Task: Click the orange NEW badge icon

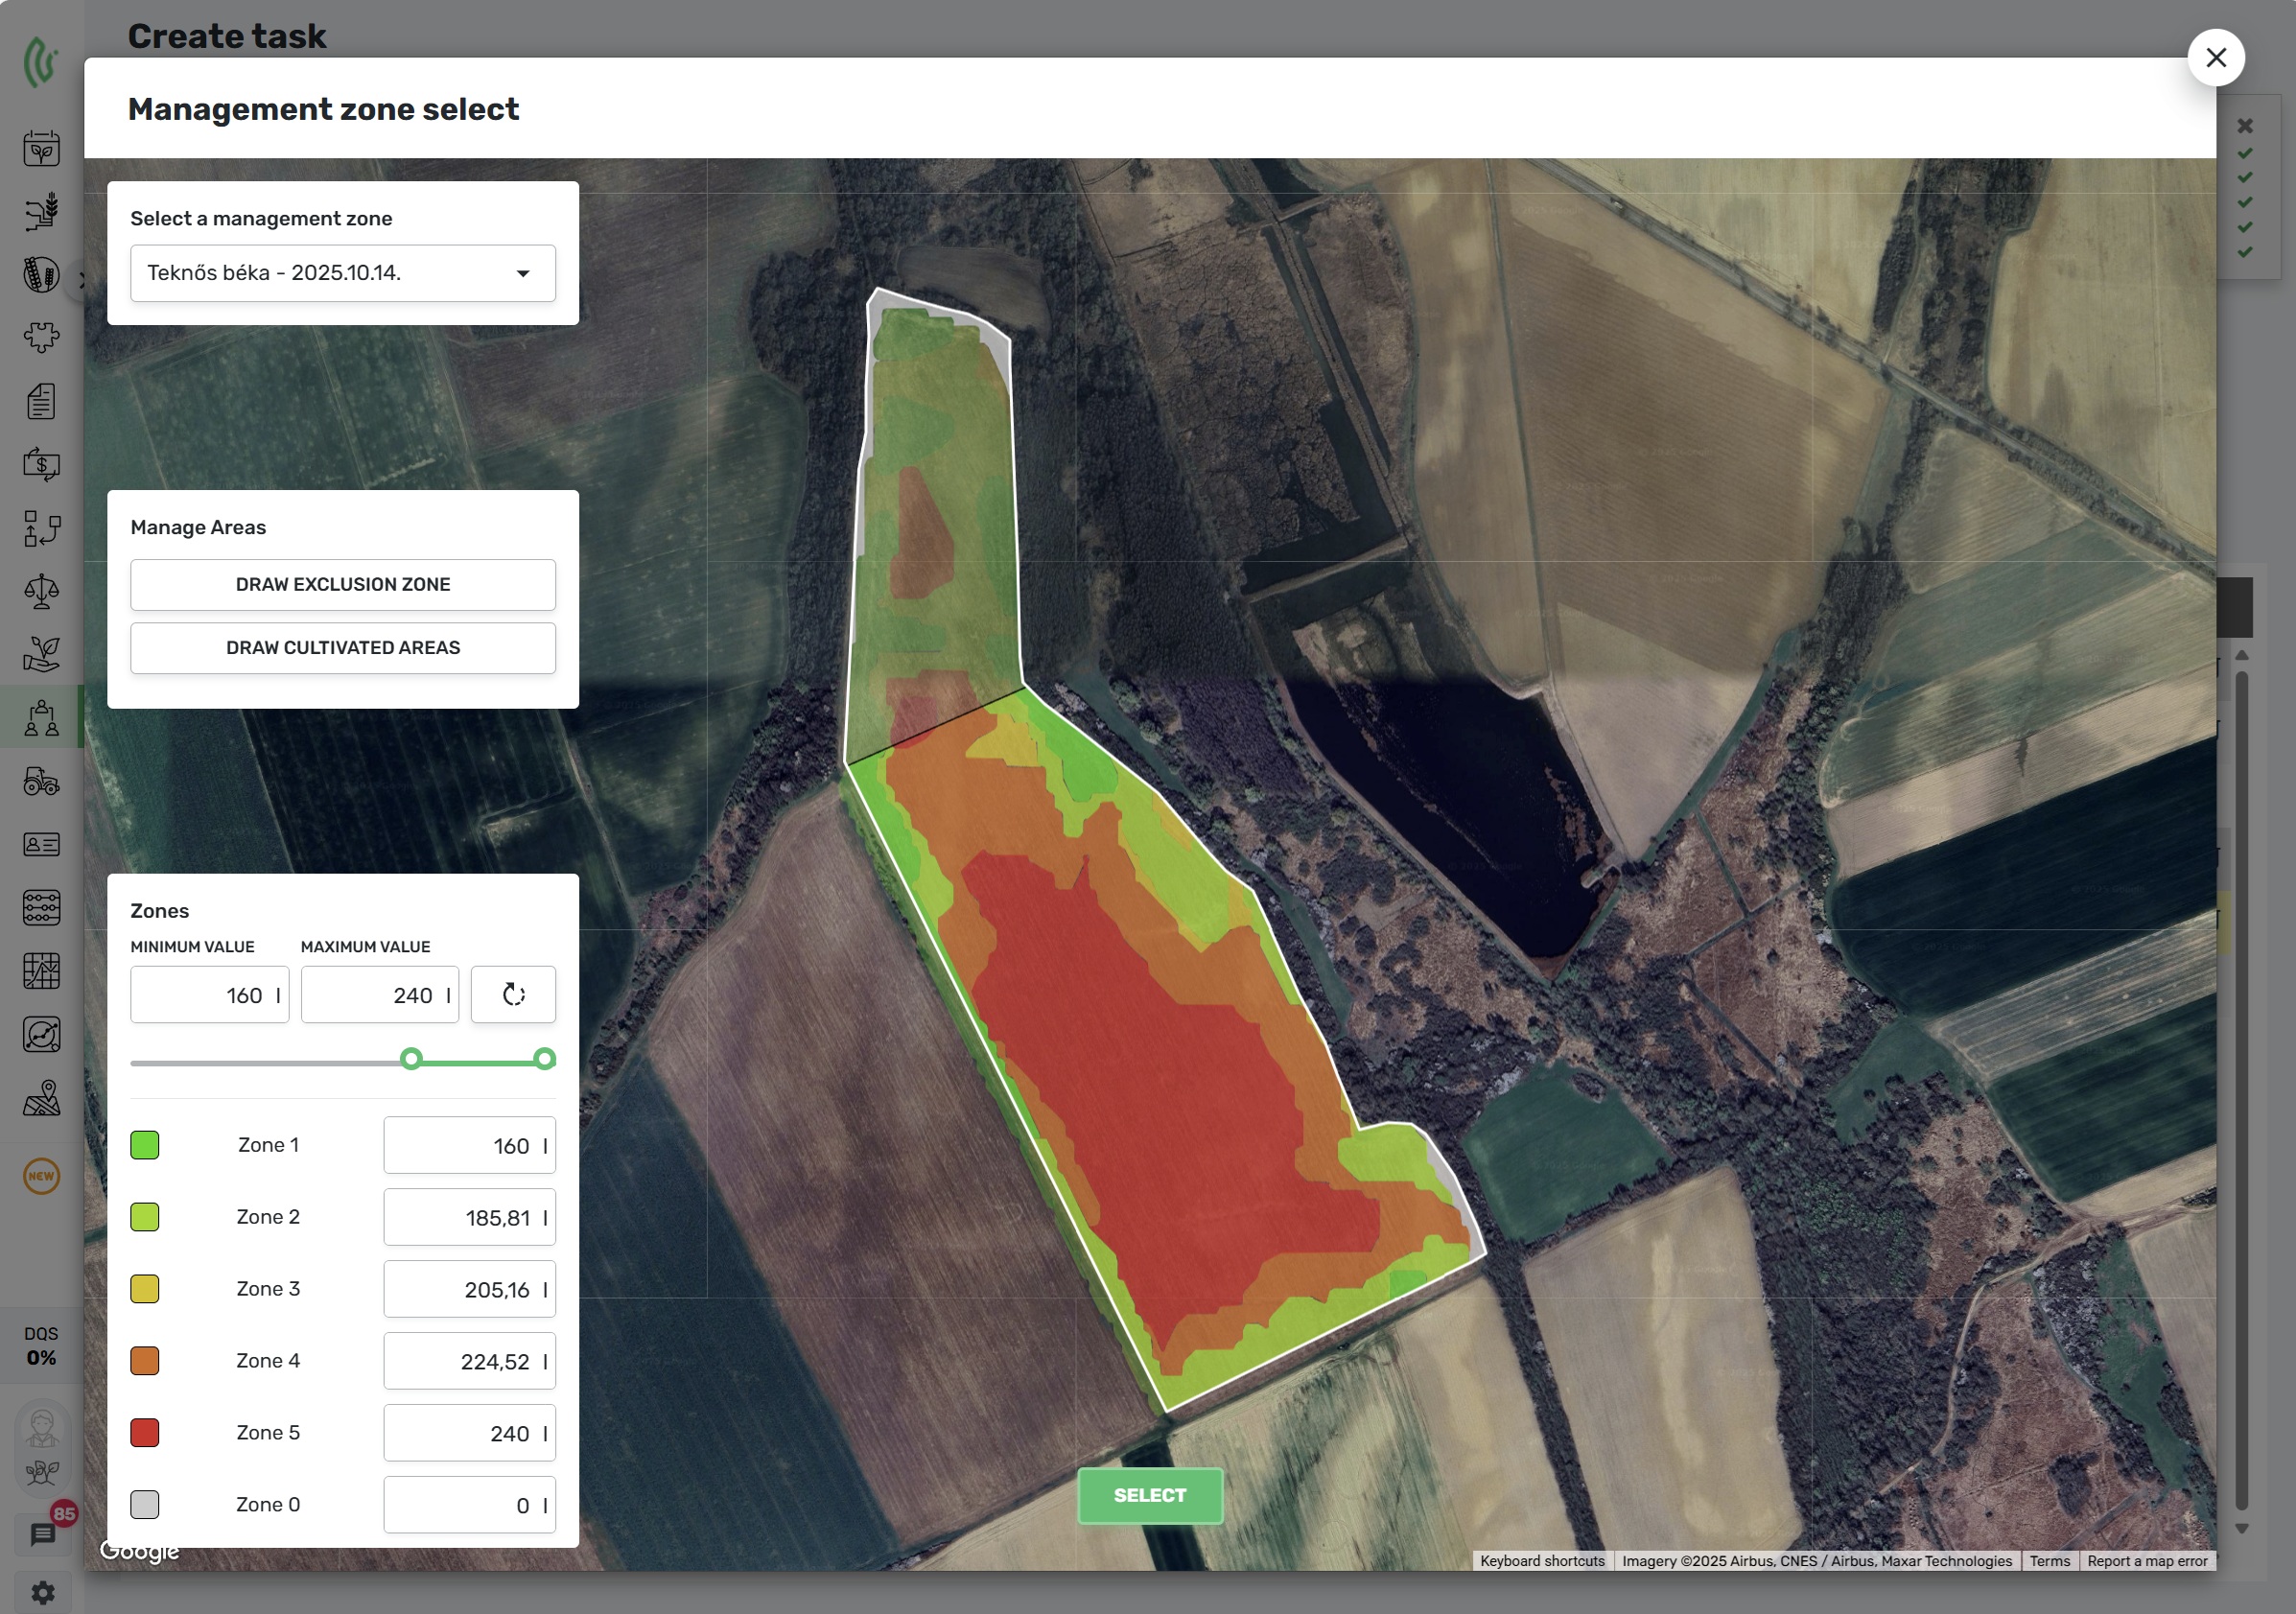Action: tap(41, 1176)
